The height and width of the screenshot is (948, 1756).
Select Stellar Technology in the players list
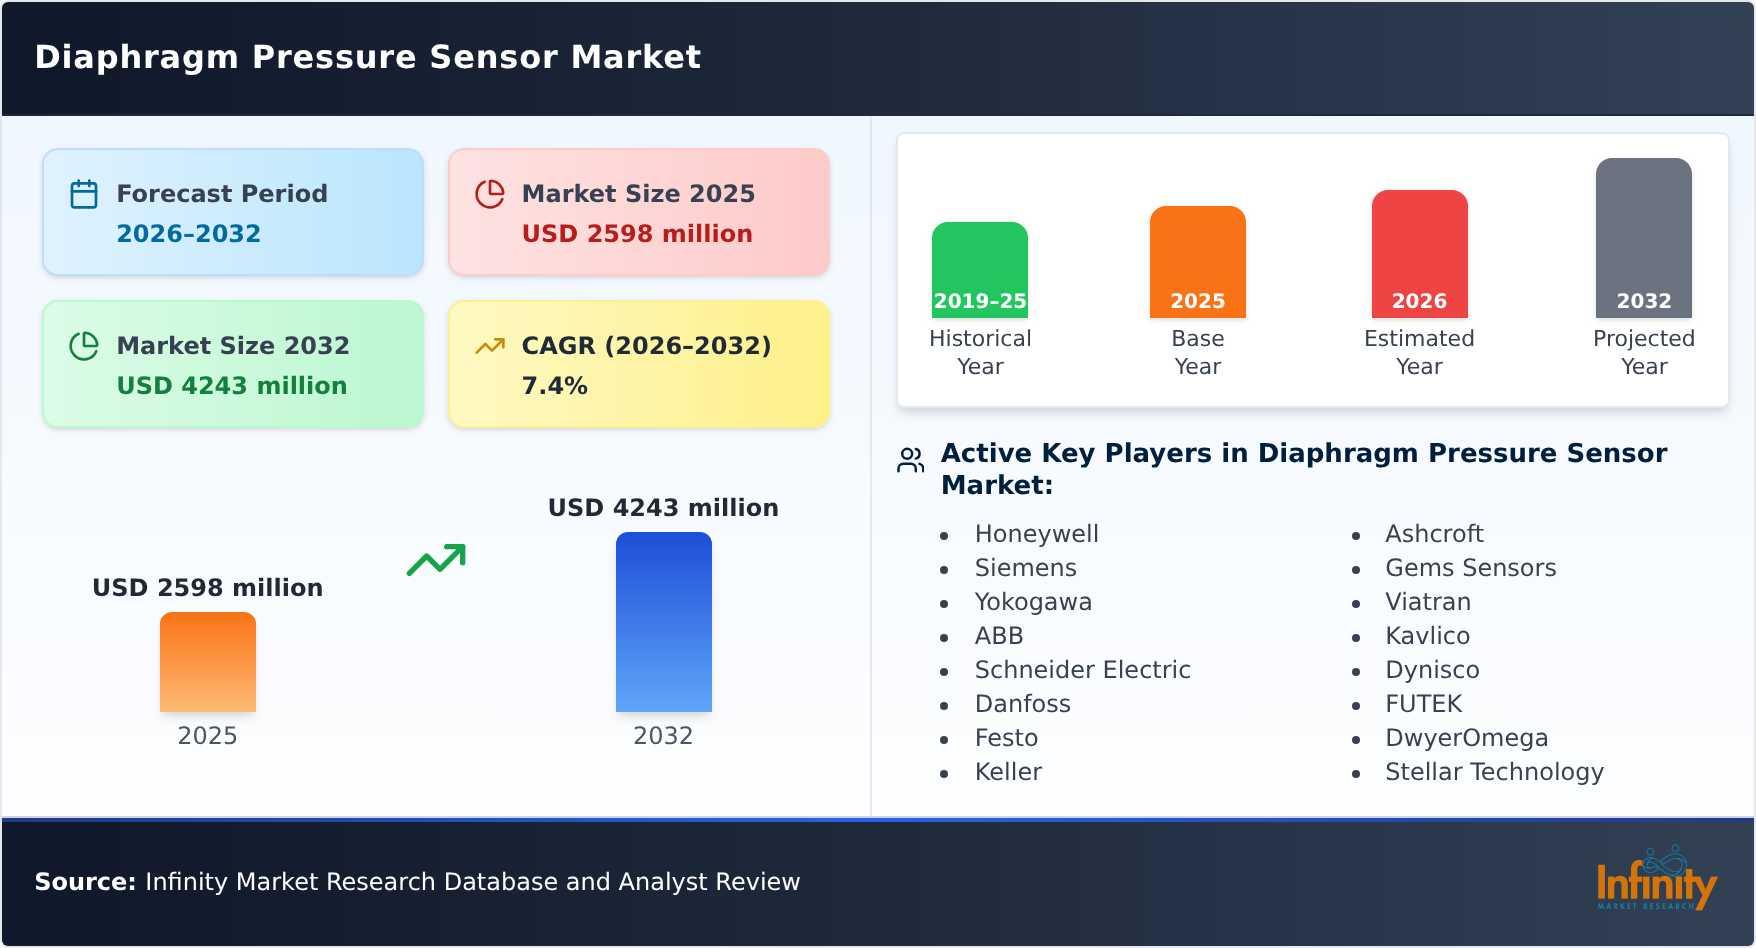click(1495, 772)
